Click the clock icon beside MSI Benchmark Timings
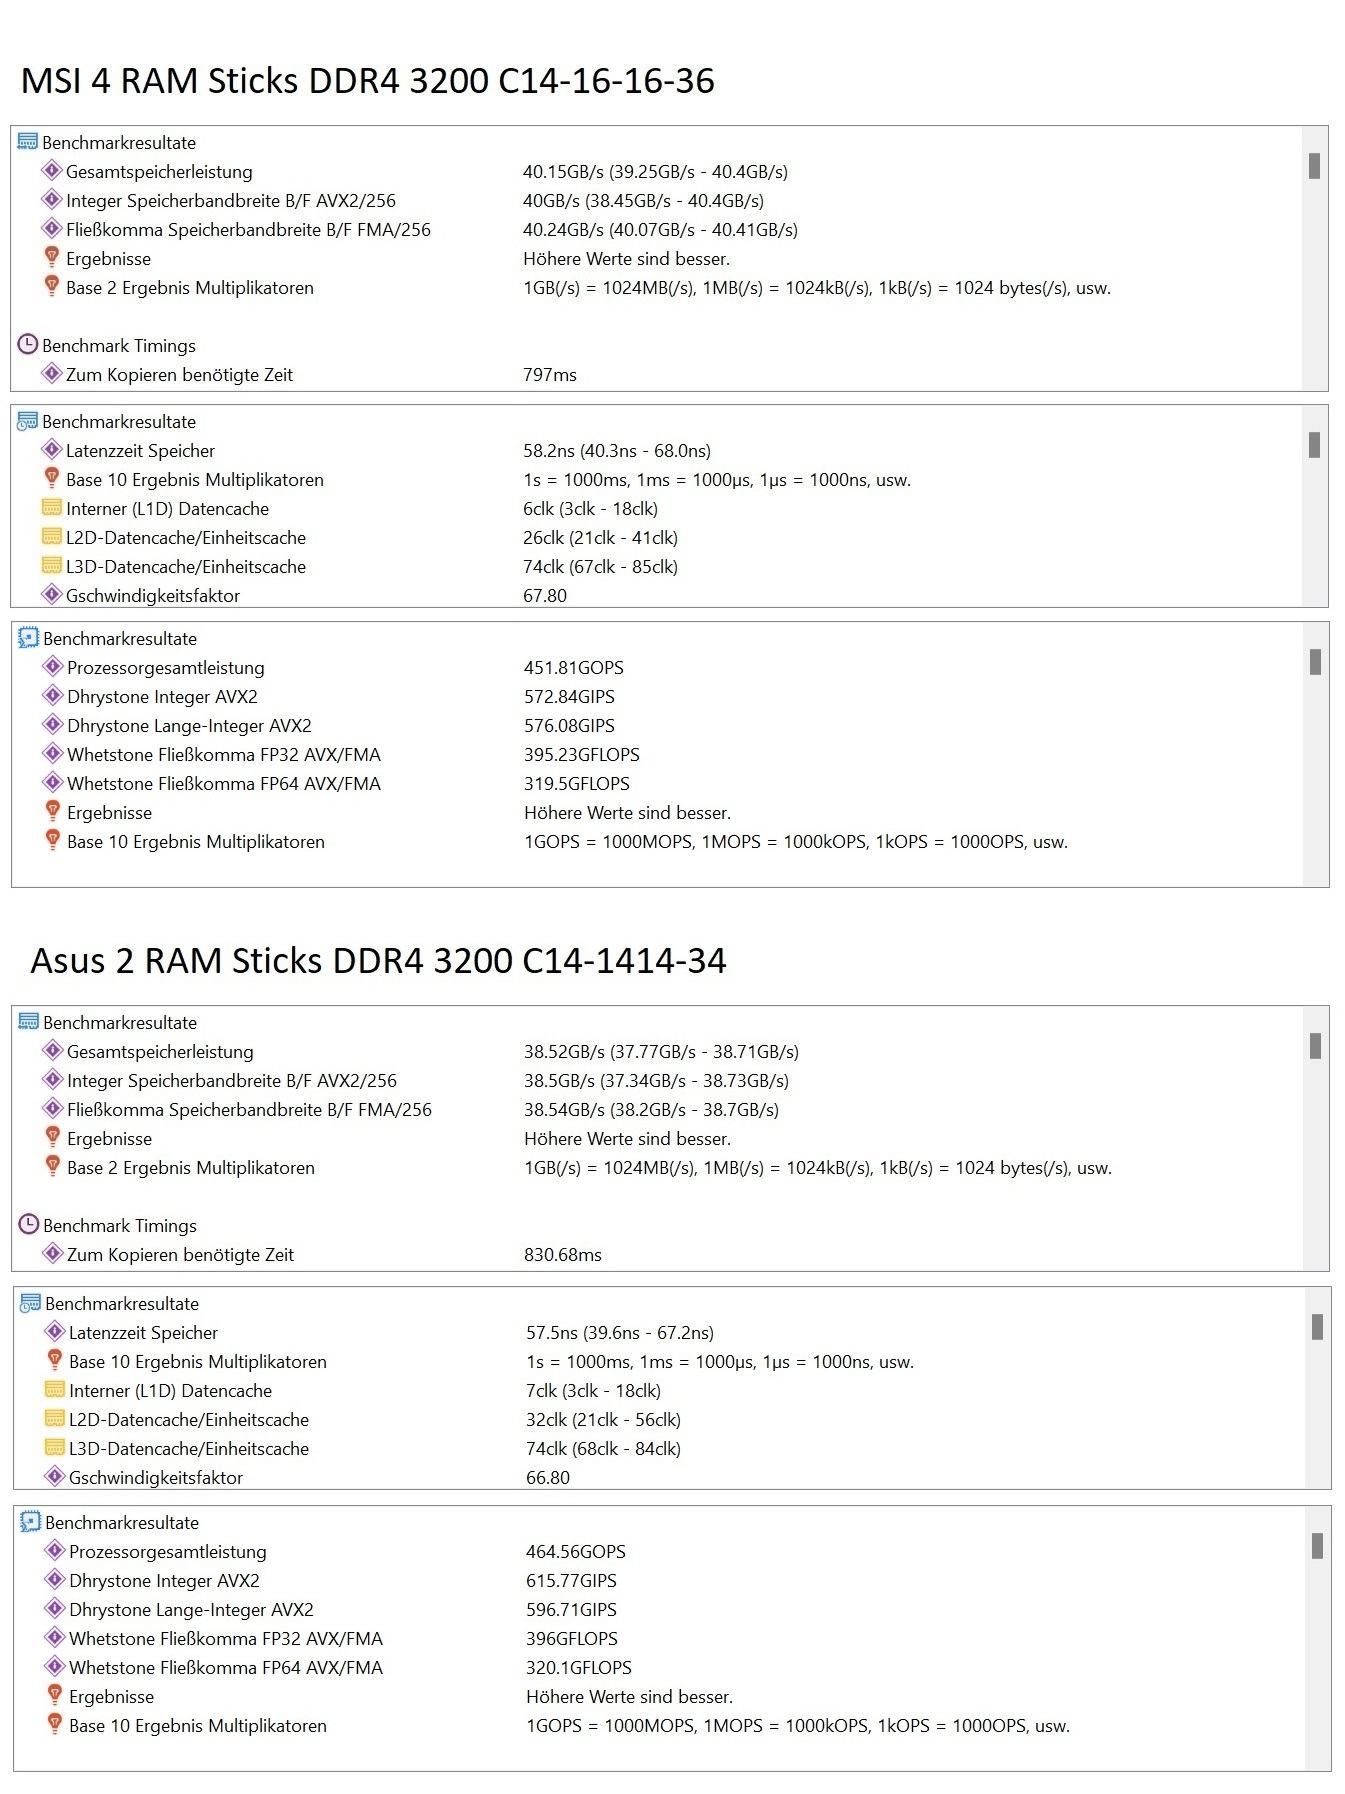Screen dimensions: 1345x1794 pos(28,344)
